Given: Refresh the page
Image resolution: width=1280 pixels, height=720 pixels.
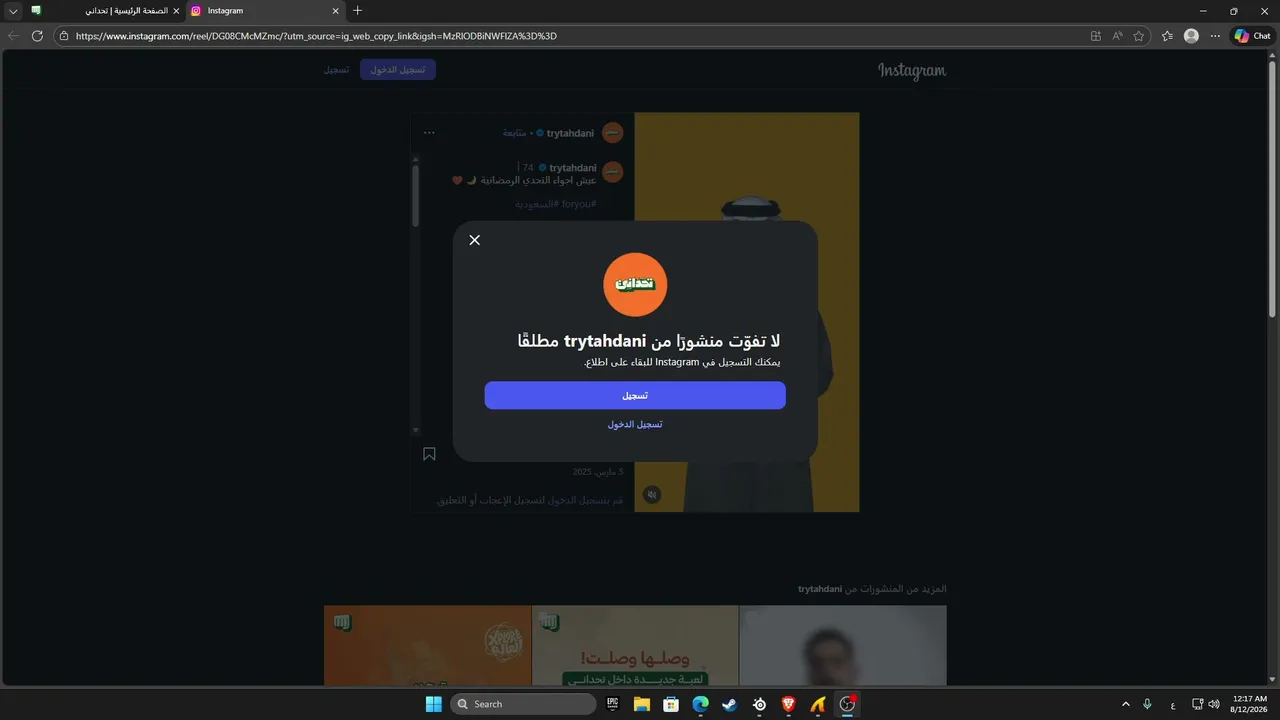Looking at the screenshot, I should click(x=38, y=36).
